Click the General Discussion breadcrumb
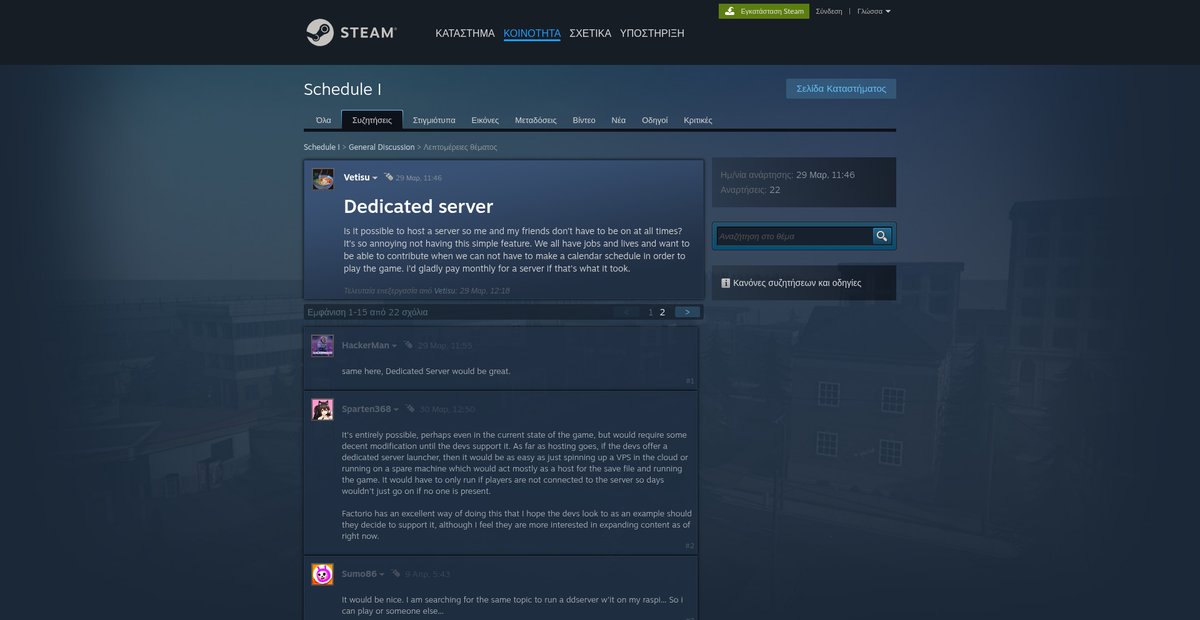1200x620 pixels. [x=381, y=147]
